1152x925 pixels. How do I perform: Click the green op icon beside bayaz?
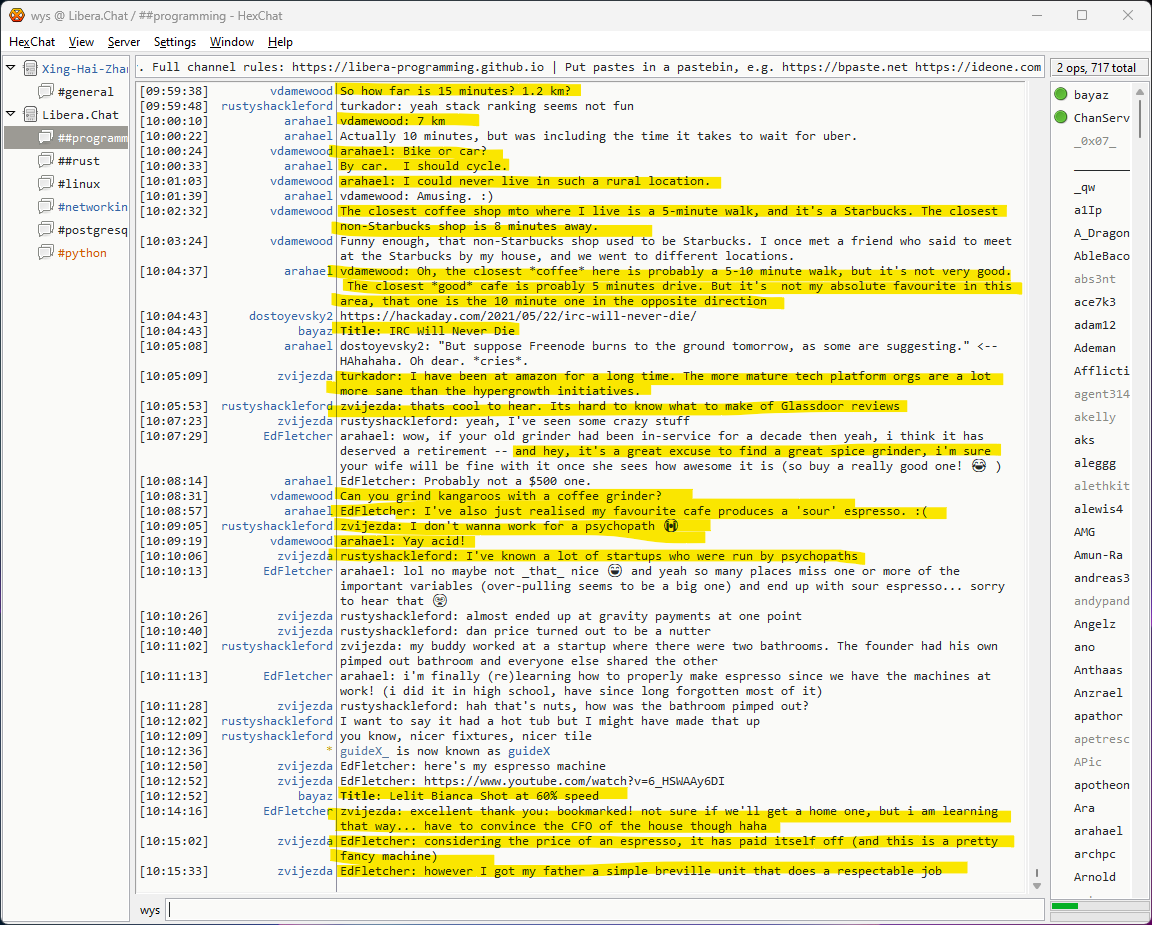point(1060,94)
